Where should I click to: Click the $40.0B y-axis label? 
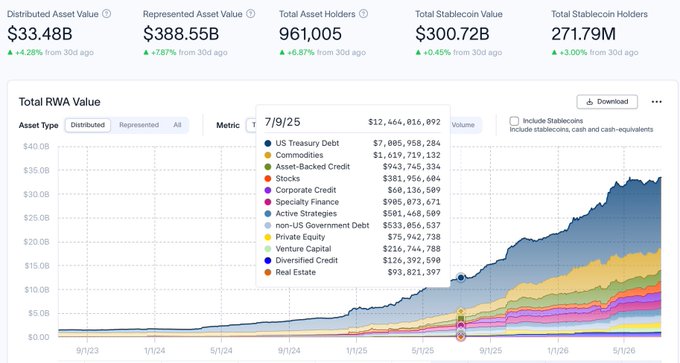36,147
